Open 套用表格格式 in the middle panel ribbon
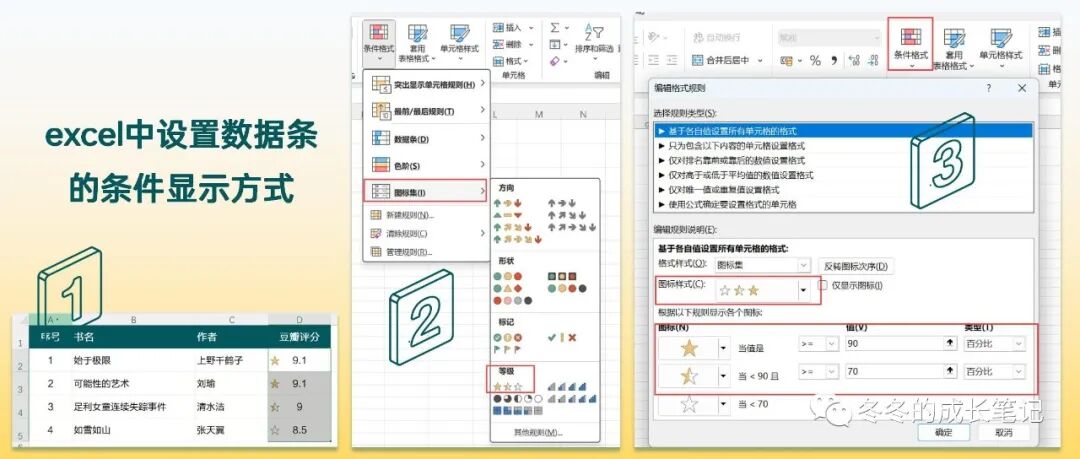 (417, 43)
